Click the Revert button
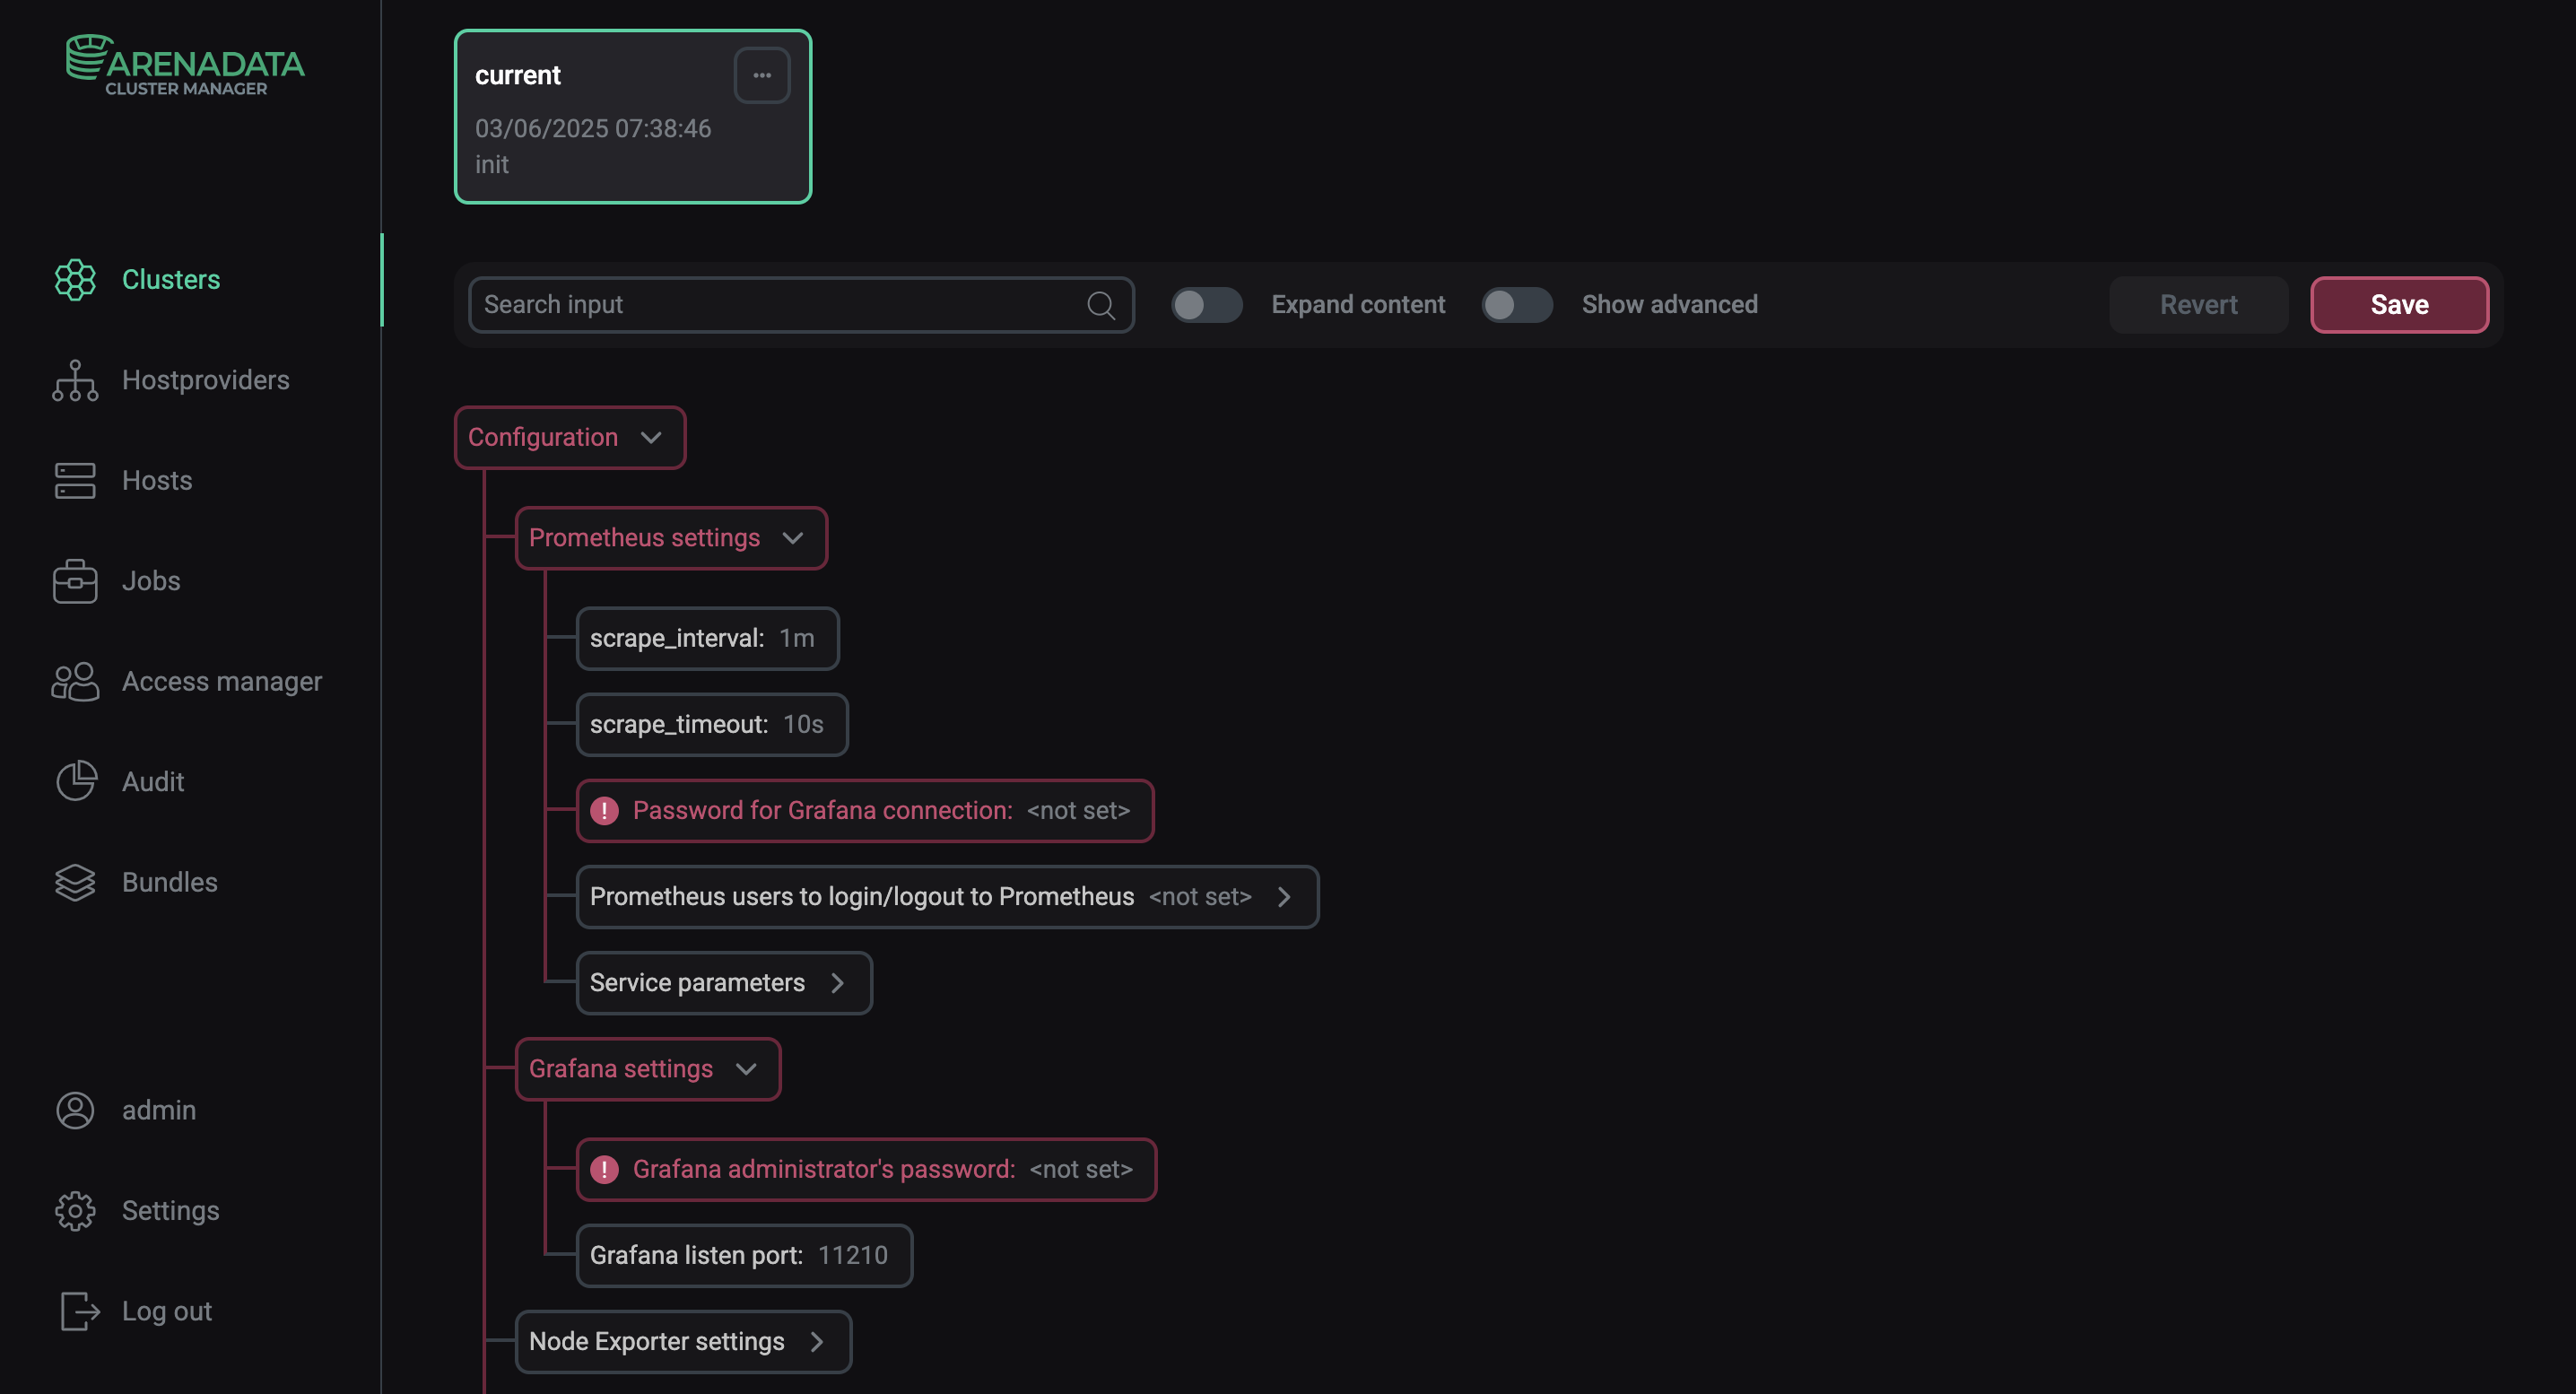This screenshot has height=1394, width=2576. pos(2199,305)
